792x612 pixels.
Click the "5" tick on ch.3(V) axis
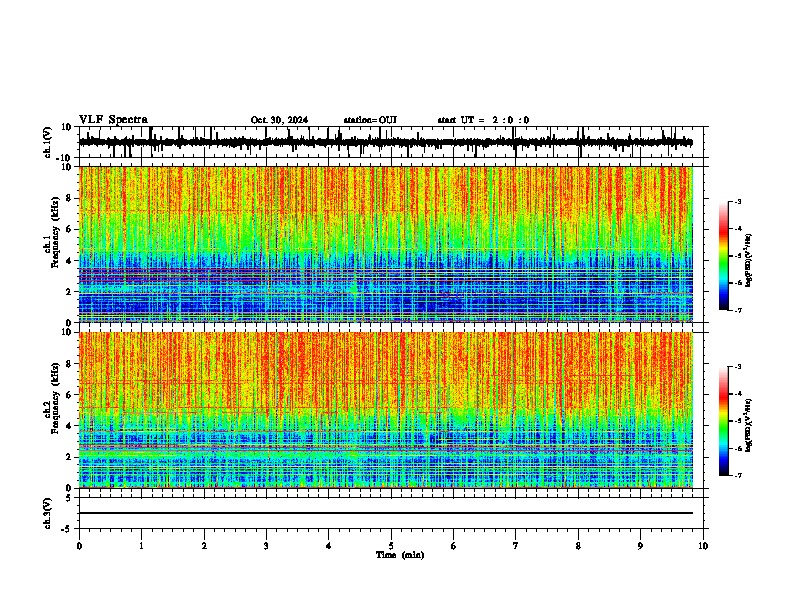(x=70, y=498)
